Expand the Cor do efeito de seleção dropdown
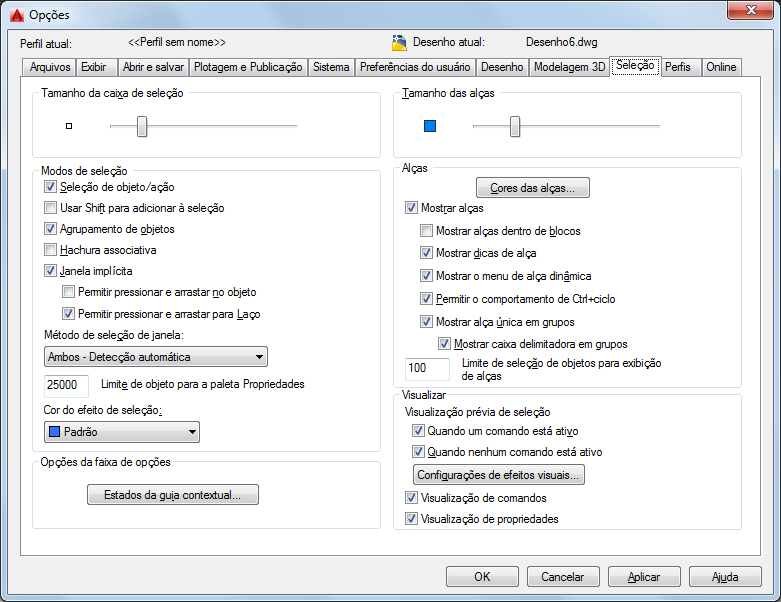This screenshot has height=602, width=781. (x=122, y=432)
